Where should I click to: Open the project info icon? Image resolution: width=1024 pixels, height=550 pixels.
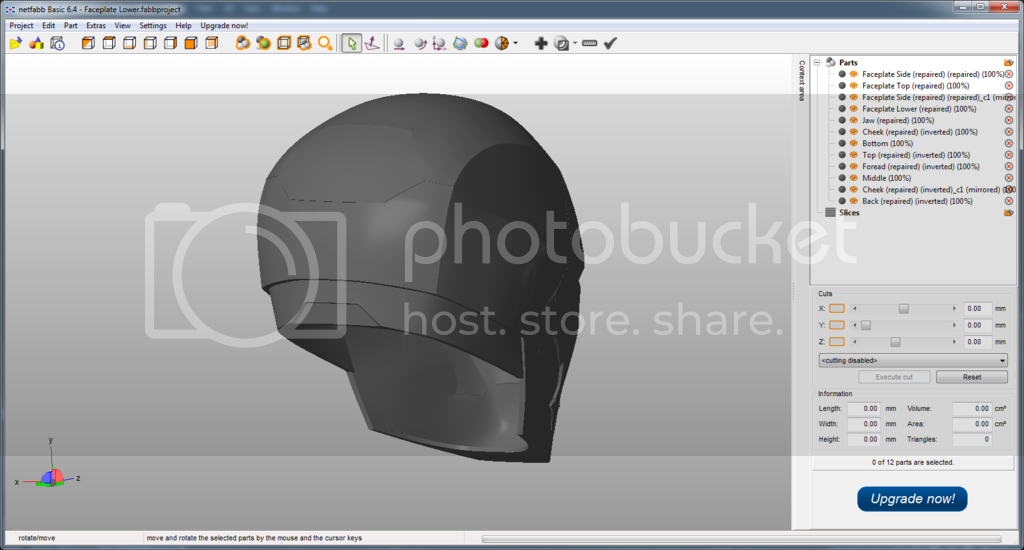pyautogui.click(x=57, y=44)
